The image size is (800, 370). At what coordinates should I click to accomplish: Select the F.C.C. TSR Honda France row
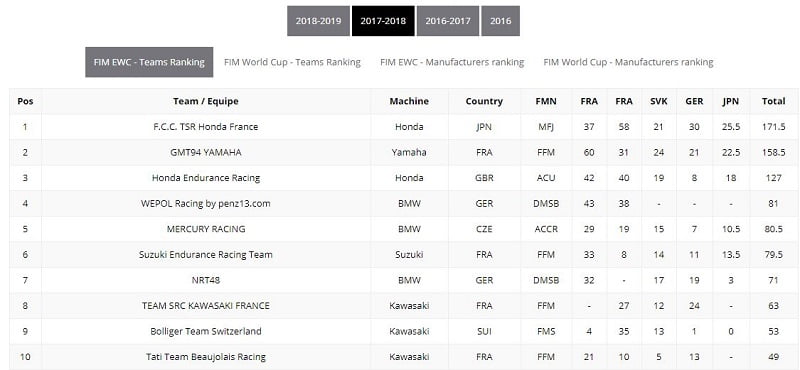point(404,127)
